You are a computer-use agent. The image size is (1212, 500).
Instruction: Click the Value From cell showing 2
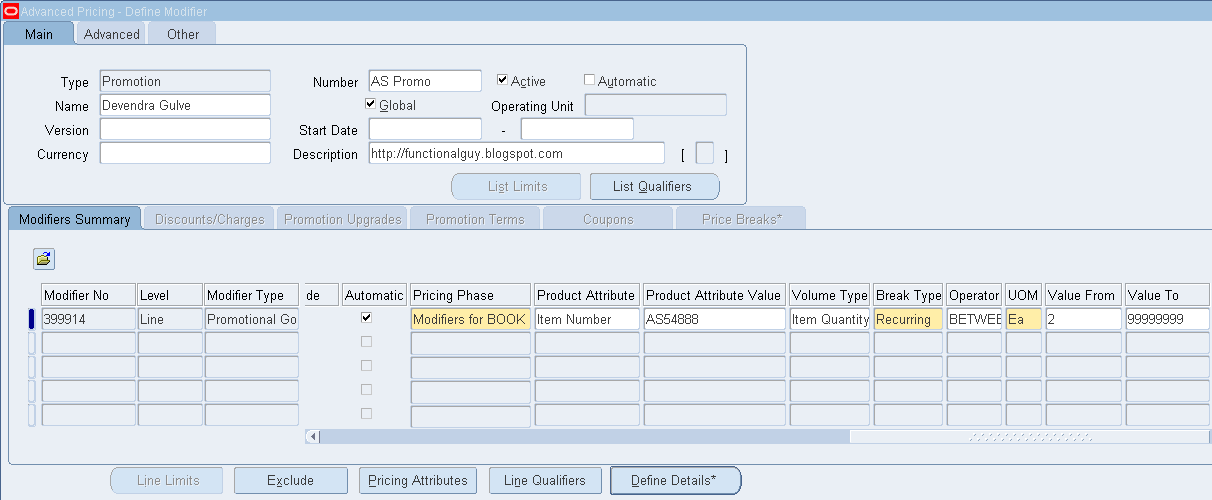click(x=1083, y=319)
